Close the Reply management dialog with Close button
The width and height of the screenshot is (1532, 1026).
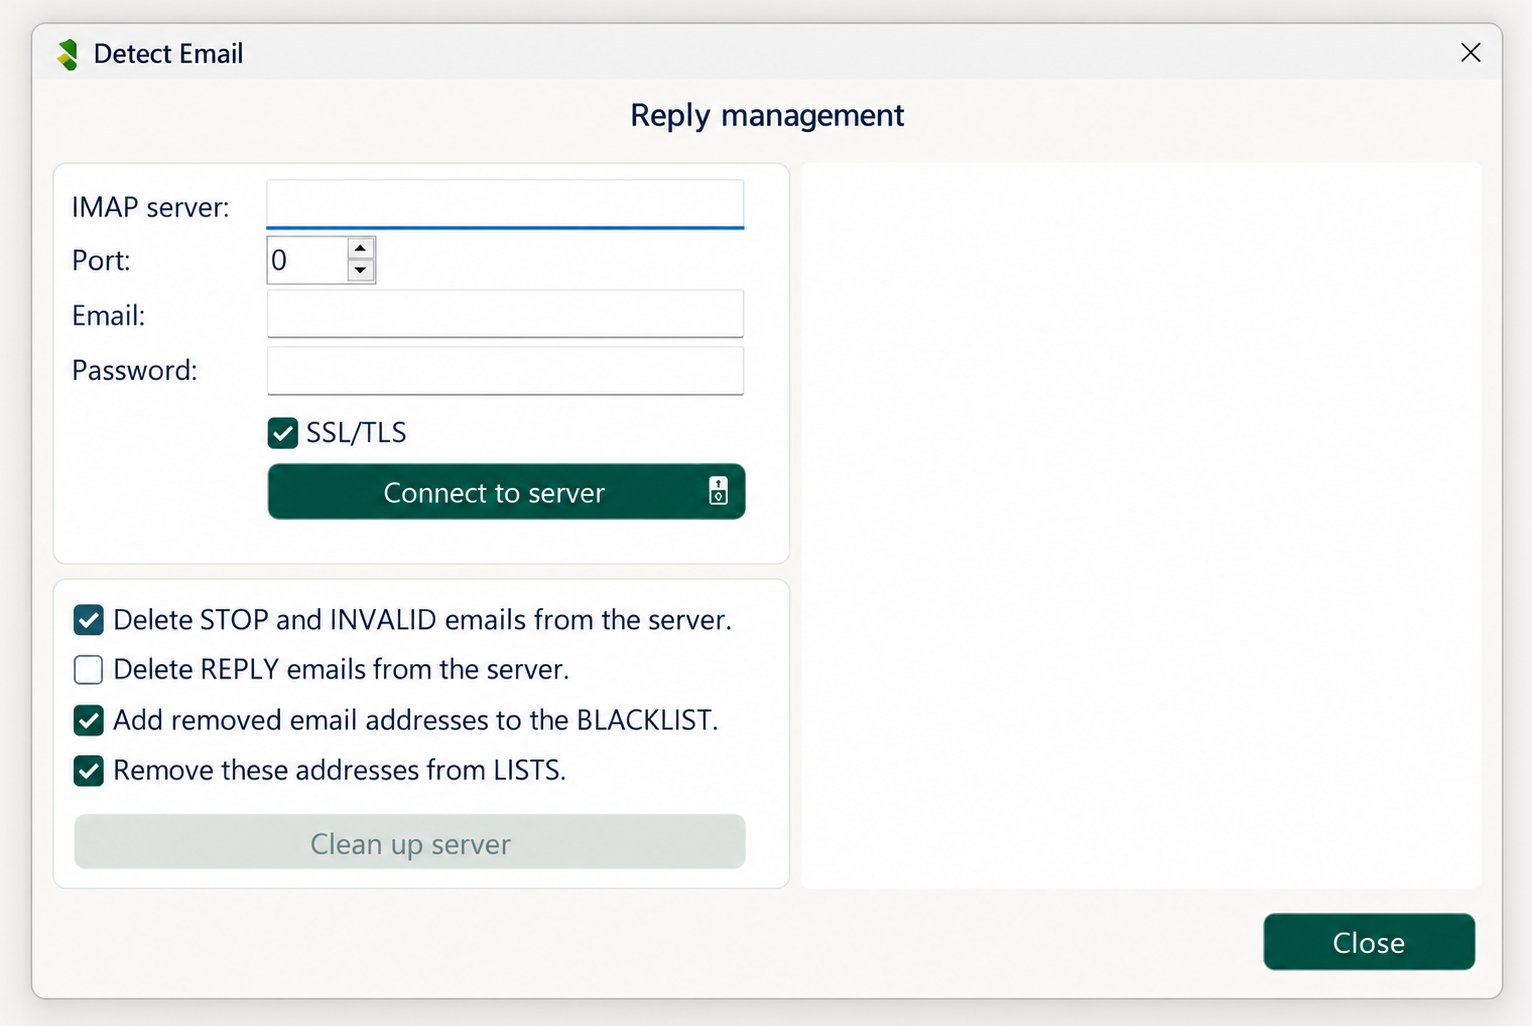coord(1369,942)
